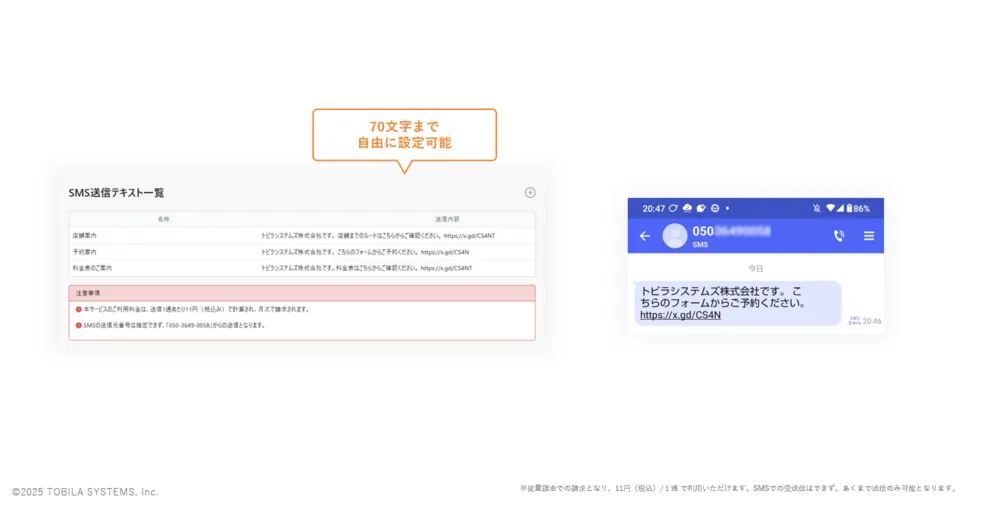The width and height of the screenshot is (1000, 505).
Task: Tap the phone call icon in SMS header
Action: [839, 236]
